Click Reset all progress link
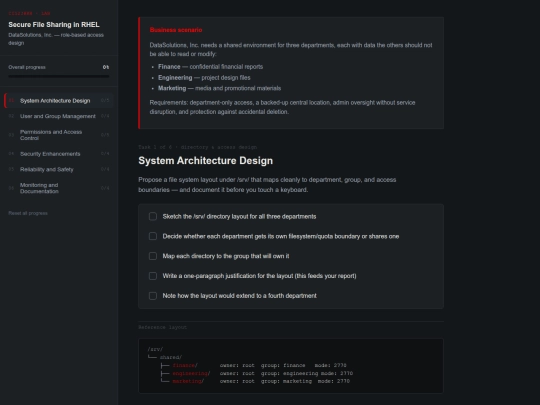Screen dimensions: 540x405 pos(28,213)
